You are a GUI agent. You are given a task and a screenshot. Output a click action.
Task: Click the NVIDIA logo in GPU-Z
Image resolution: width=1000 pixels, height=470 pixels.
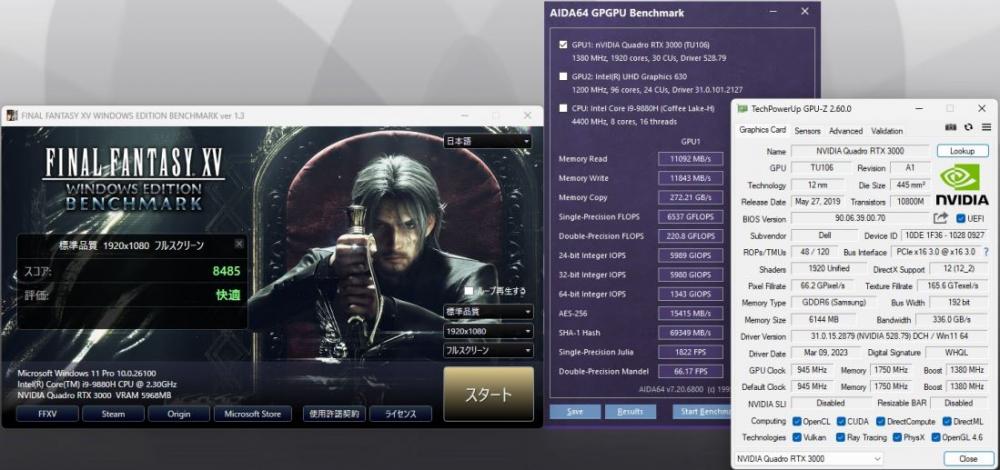(962, 186)
